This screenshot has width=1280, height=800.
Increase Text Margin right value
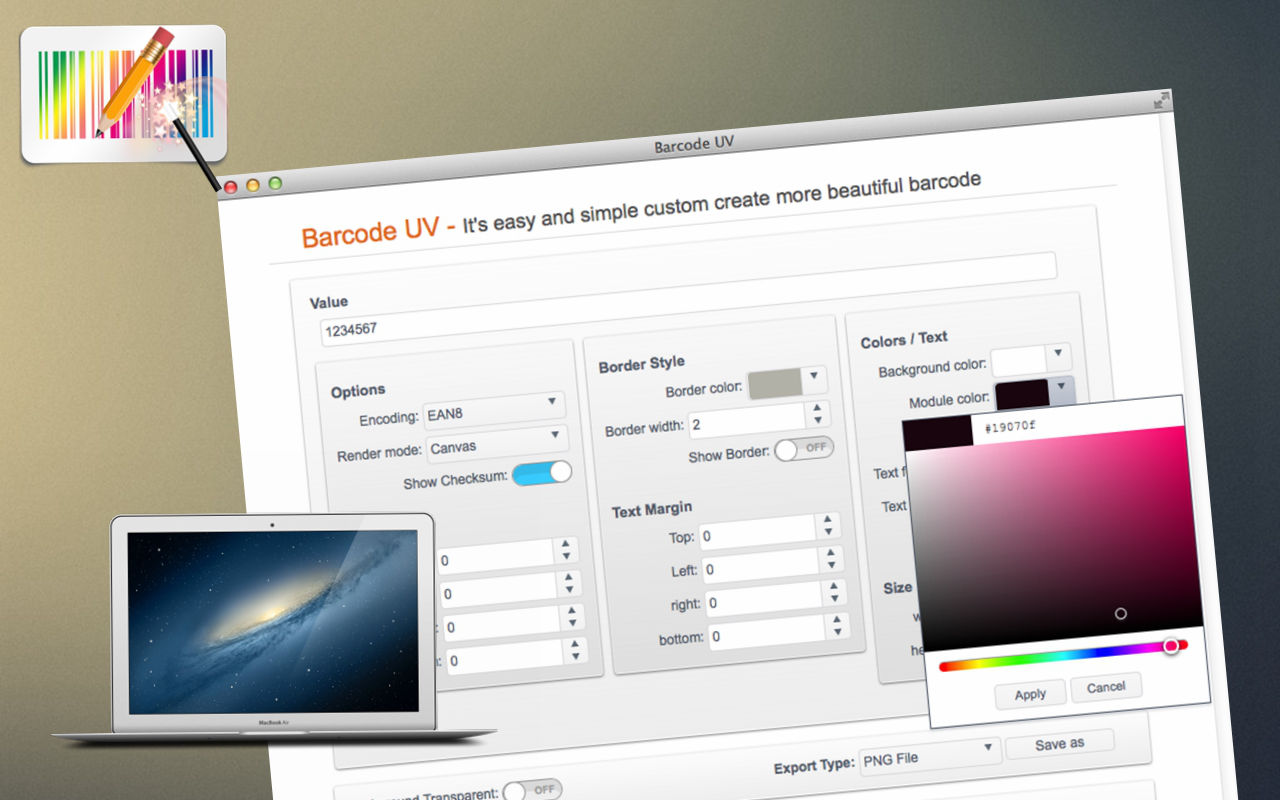coord(835,588)
